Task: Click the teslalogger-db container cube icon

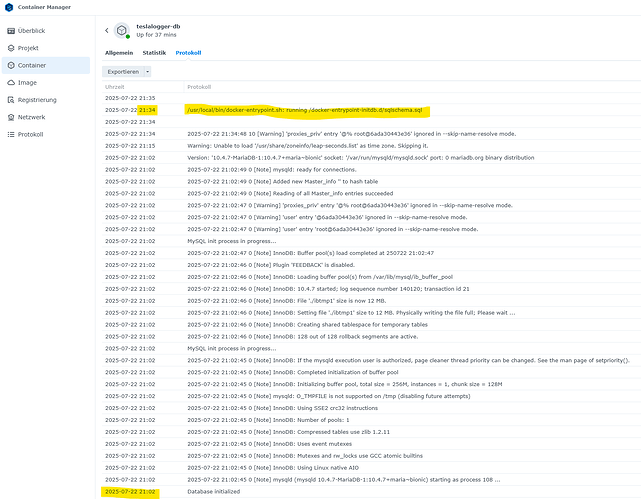Action: (121, 30)
